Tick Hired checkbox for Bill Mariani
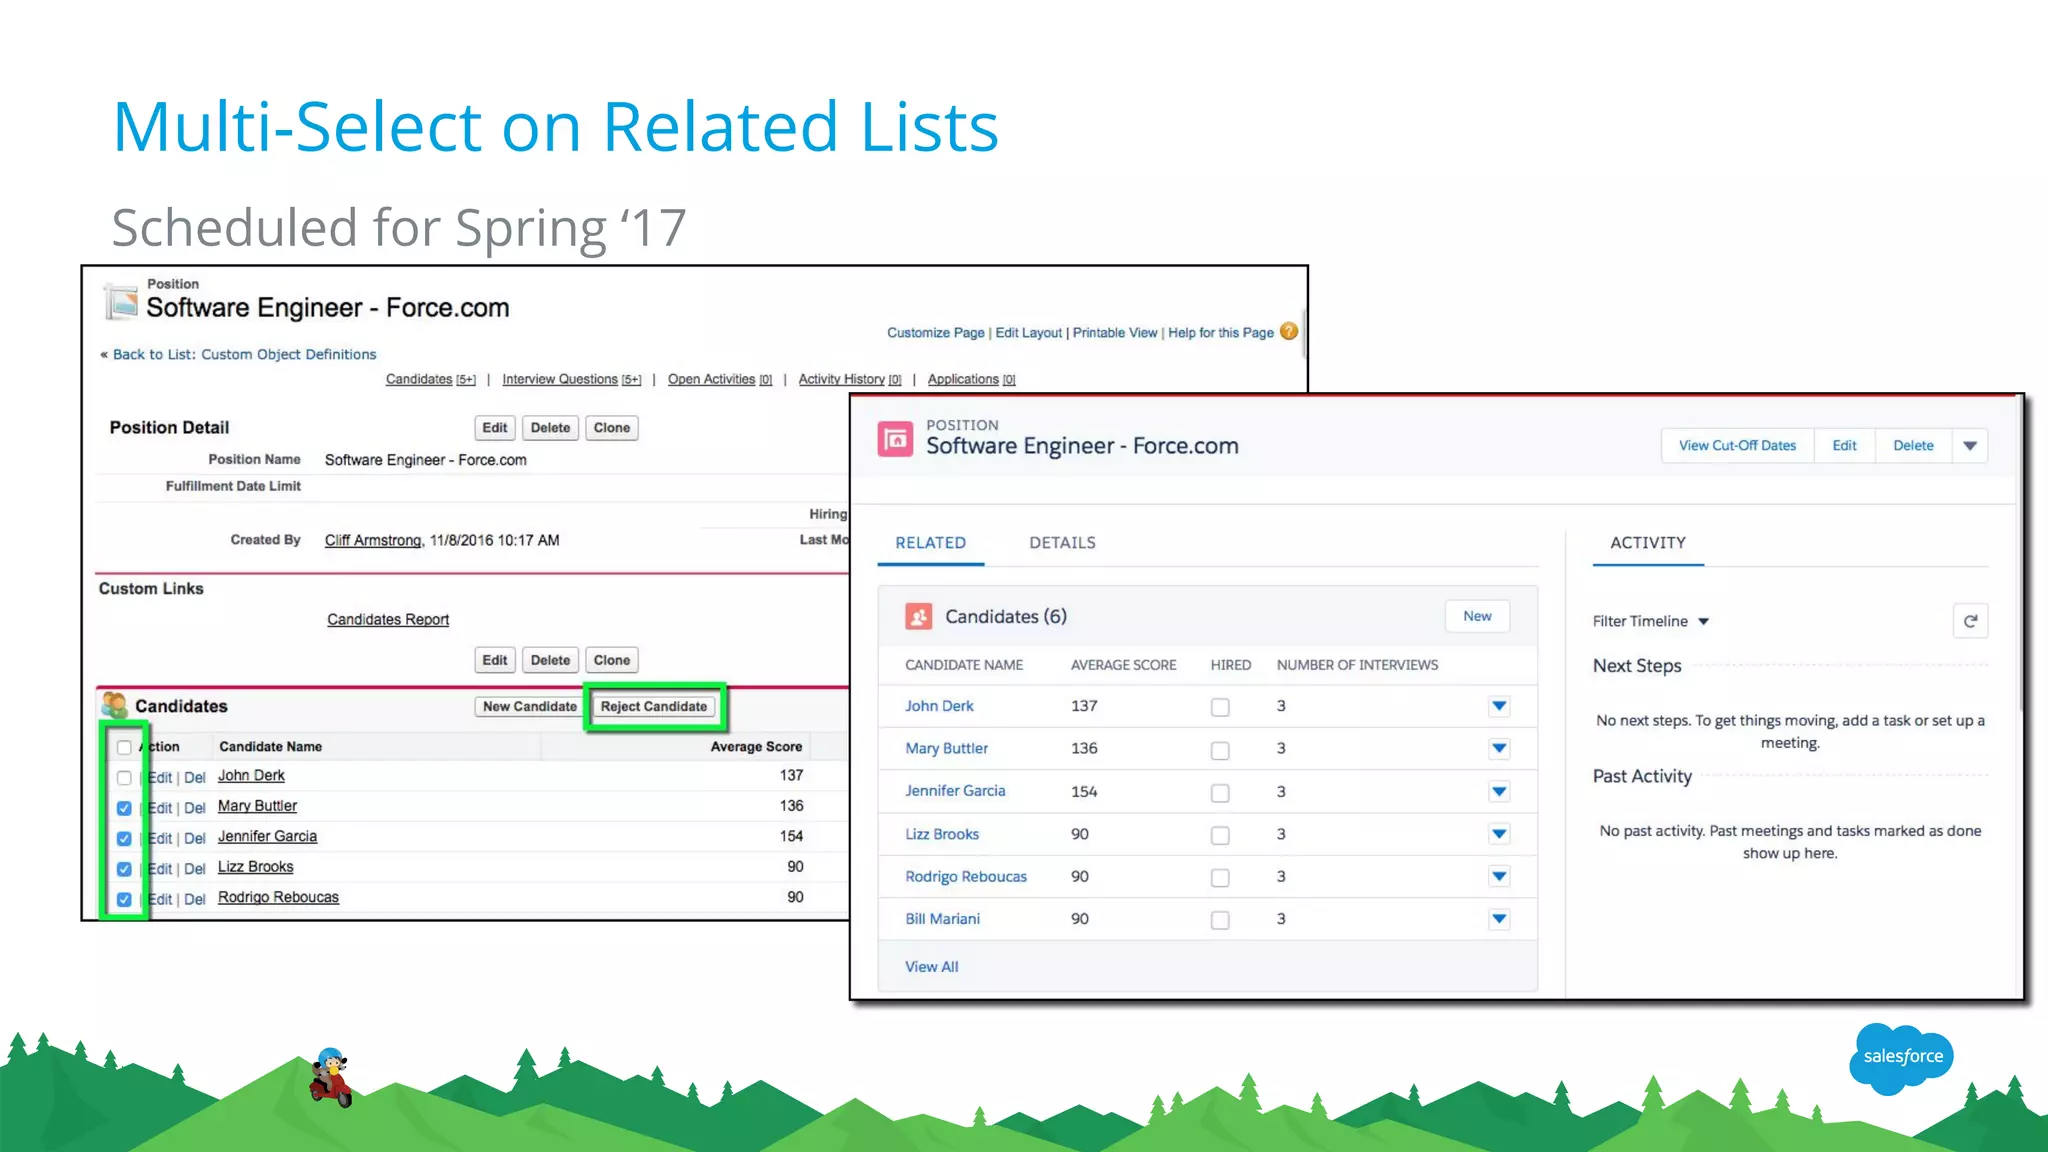Image resolution: width=2048 pixels, height=1152 pixels. [x=1220, y=920]
